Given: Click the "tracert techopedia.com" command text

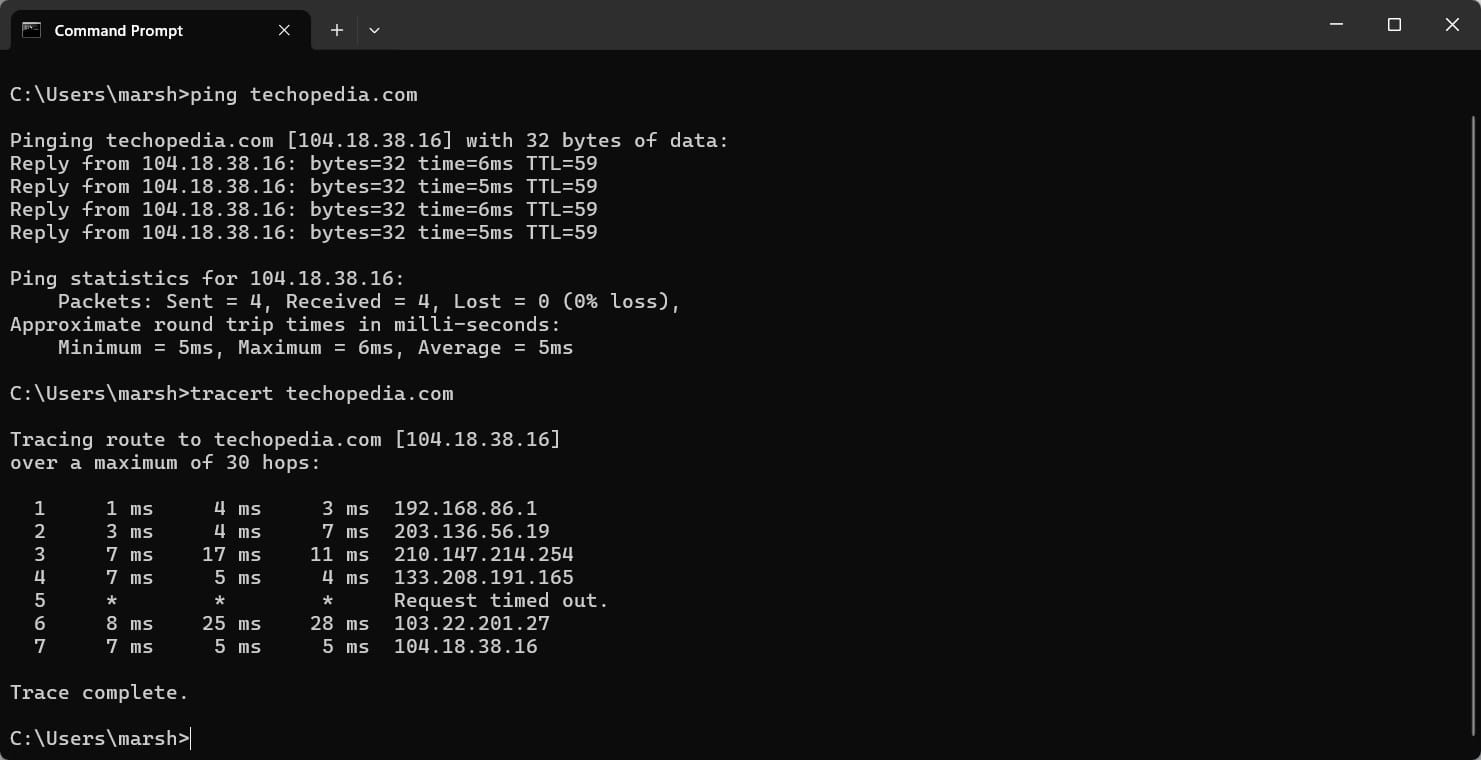Looking at the screenshot, I should (x=321, y=394).
